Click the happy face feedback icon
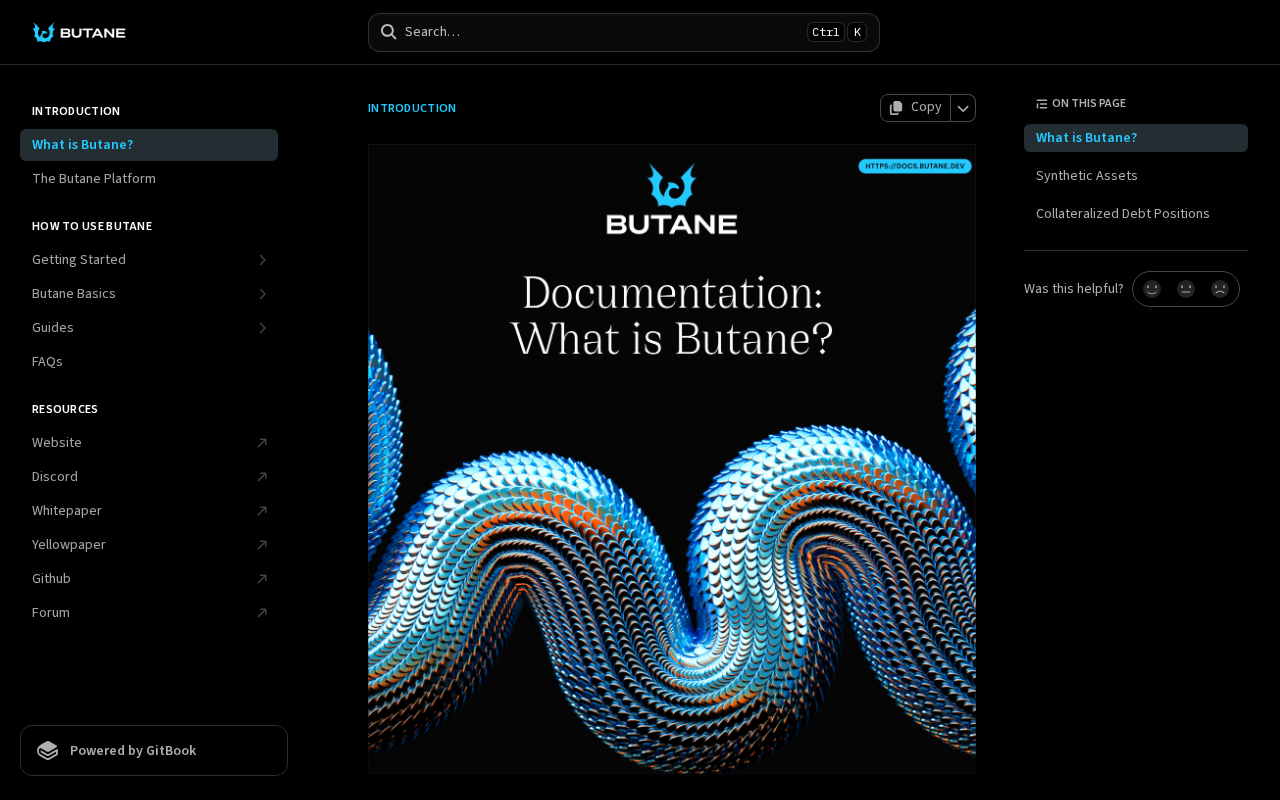The width and height of the screenshot is (1280, 800). [x=1152, y=289]
